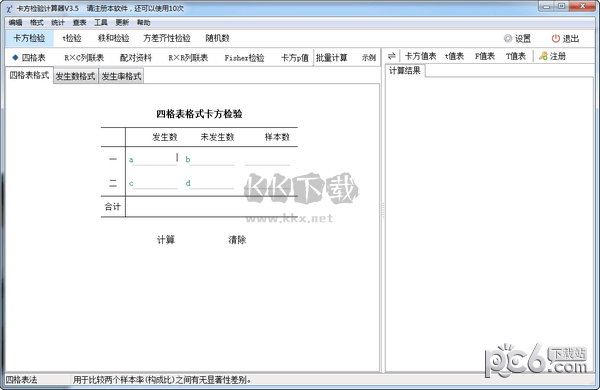Select the Fisher检验 method

coord(245,58)
